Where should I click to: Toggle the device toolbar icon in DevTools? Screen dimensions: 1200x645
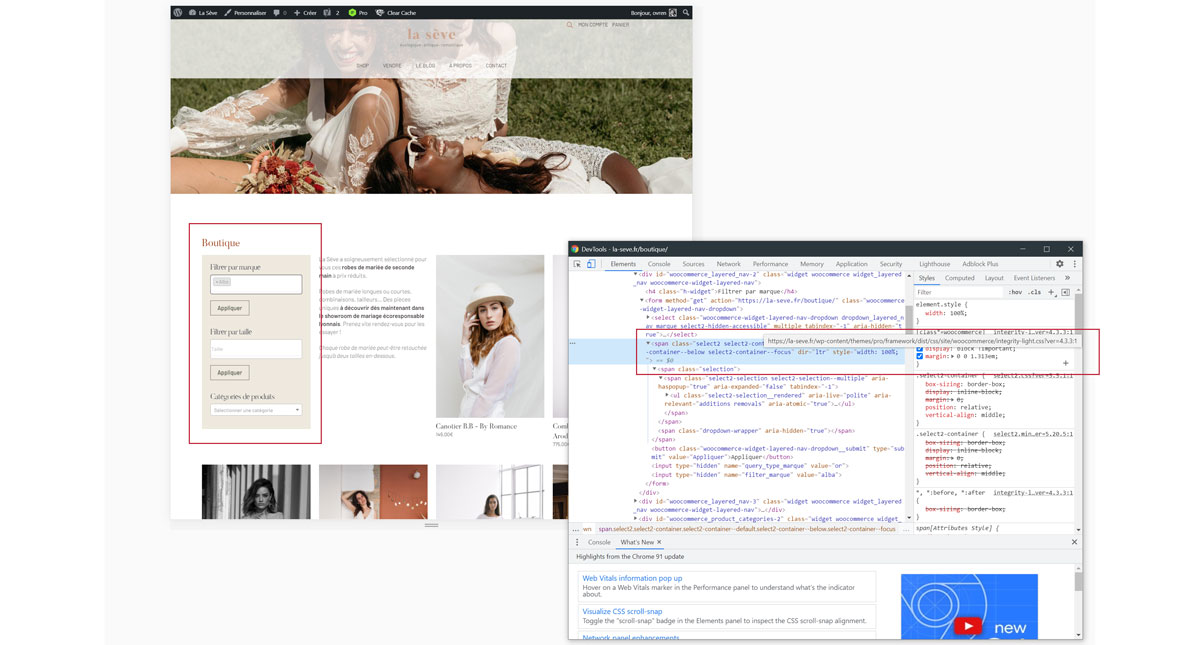[591, 264]
